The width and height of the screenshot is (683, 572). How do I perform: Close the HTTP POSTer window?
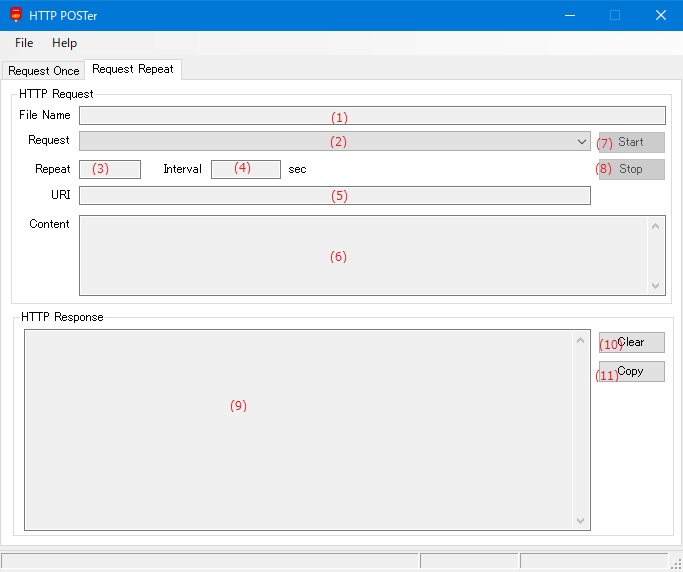pos(661,15)
